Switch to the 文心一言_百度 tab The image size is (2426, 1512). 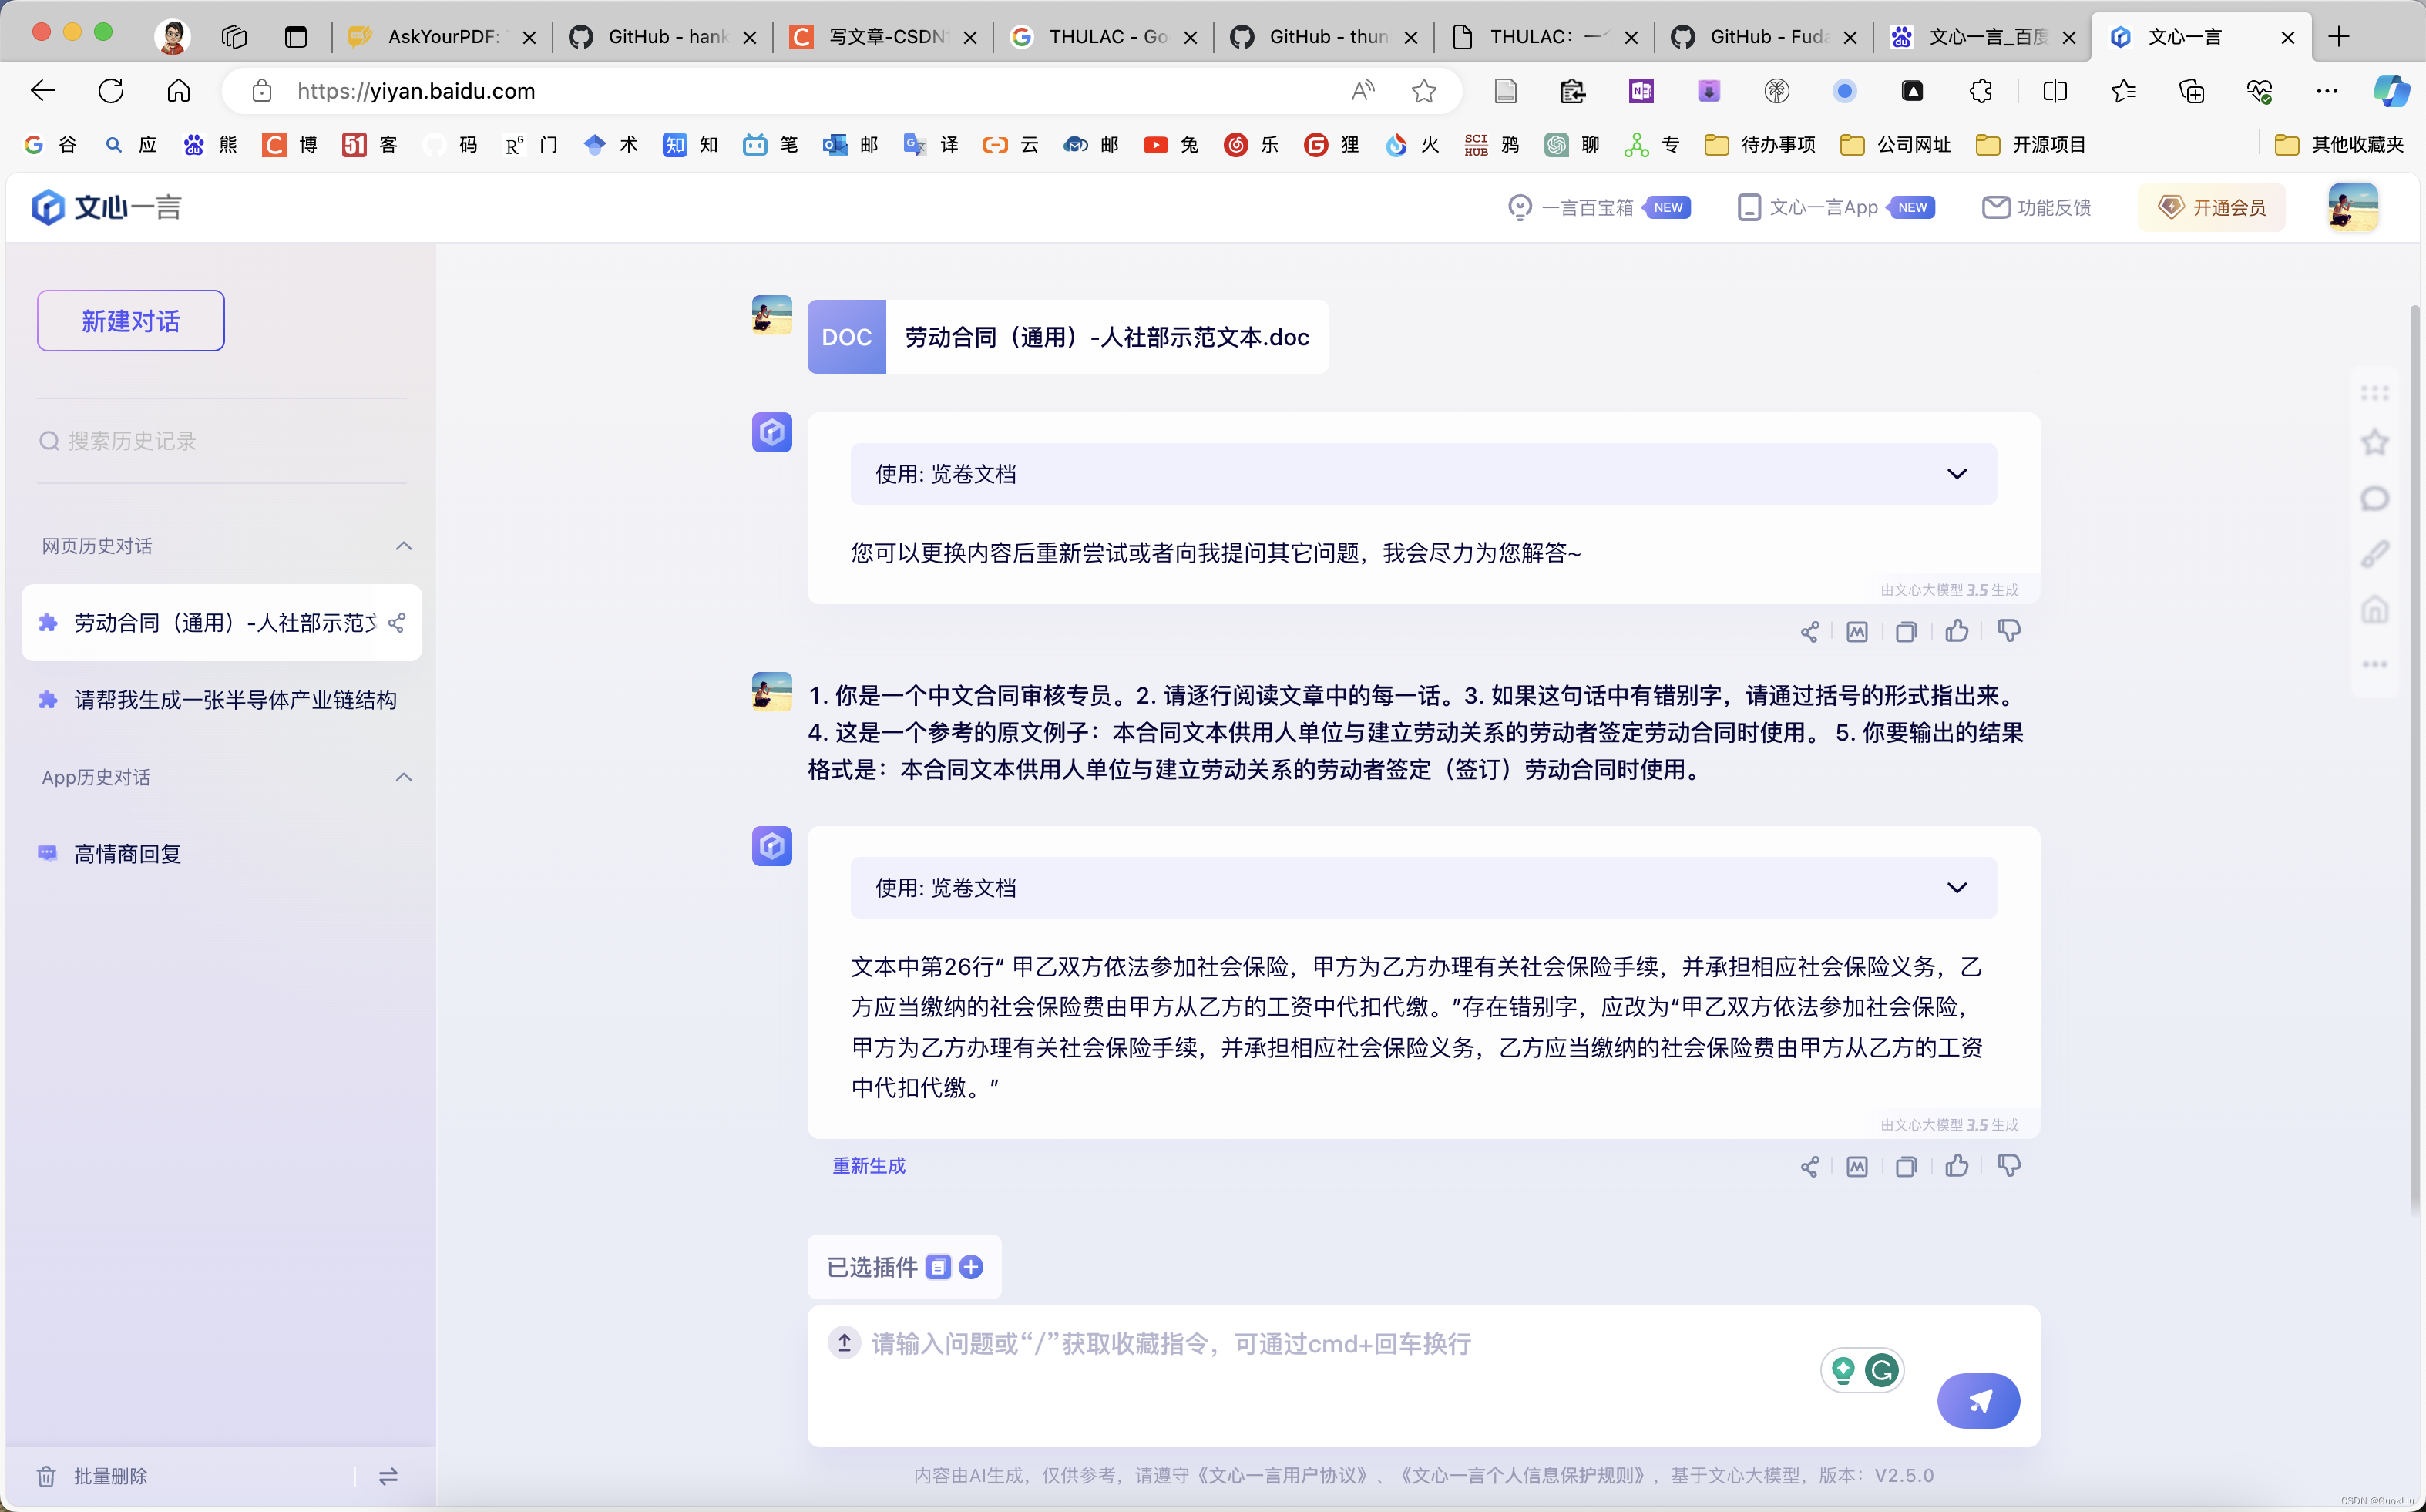(1982, 37)
